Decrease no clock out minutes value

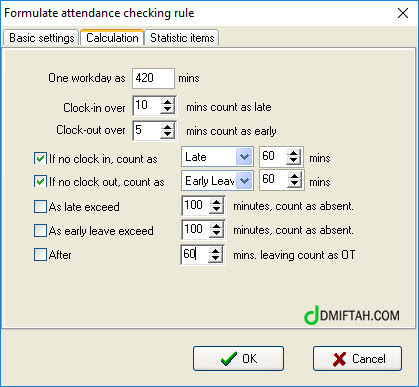[x=294, y=184]
